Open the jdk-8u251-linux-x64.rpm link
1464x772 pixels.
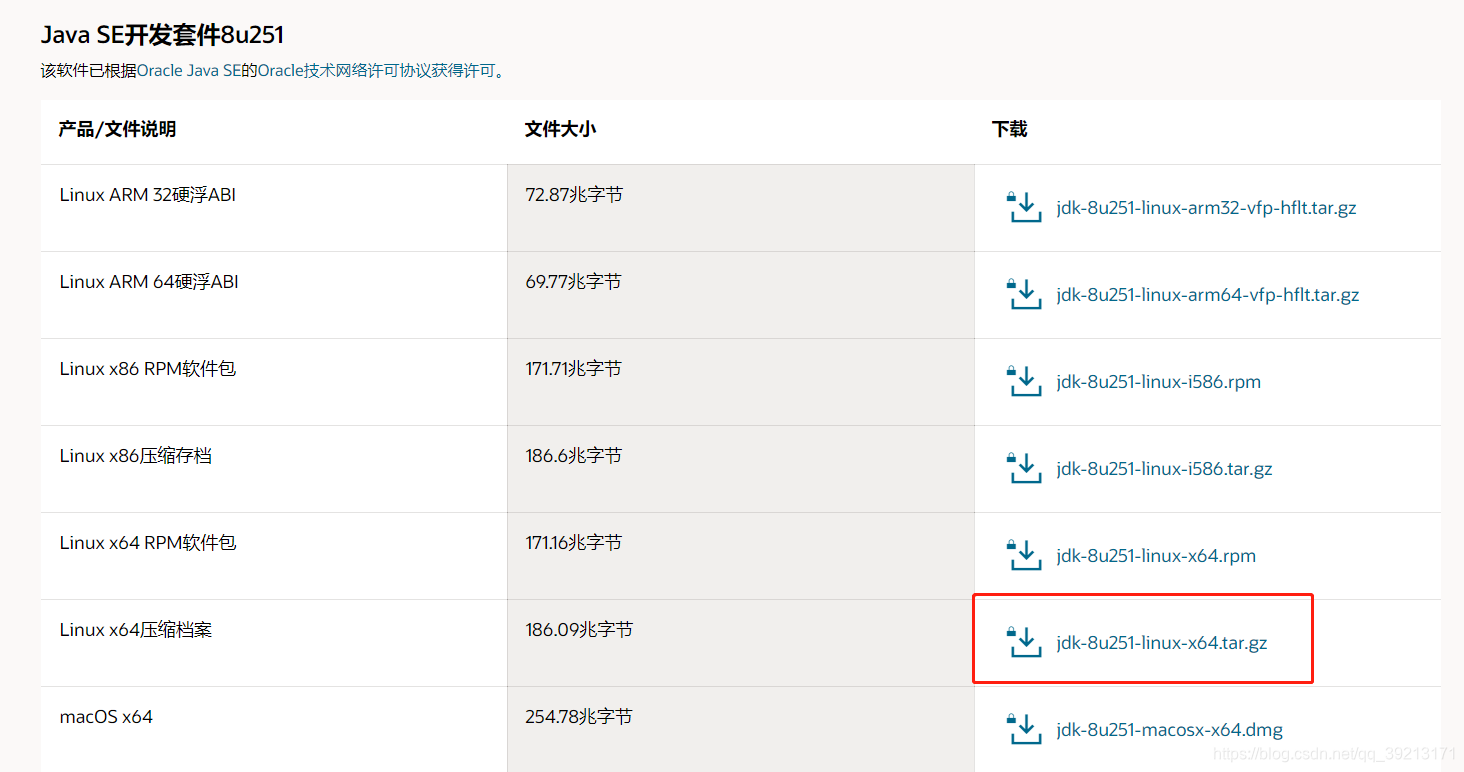click(1156, 556)
